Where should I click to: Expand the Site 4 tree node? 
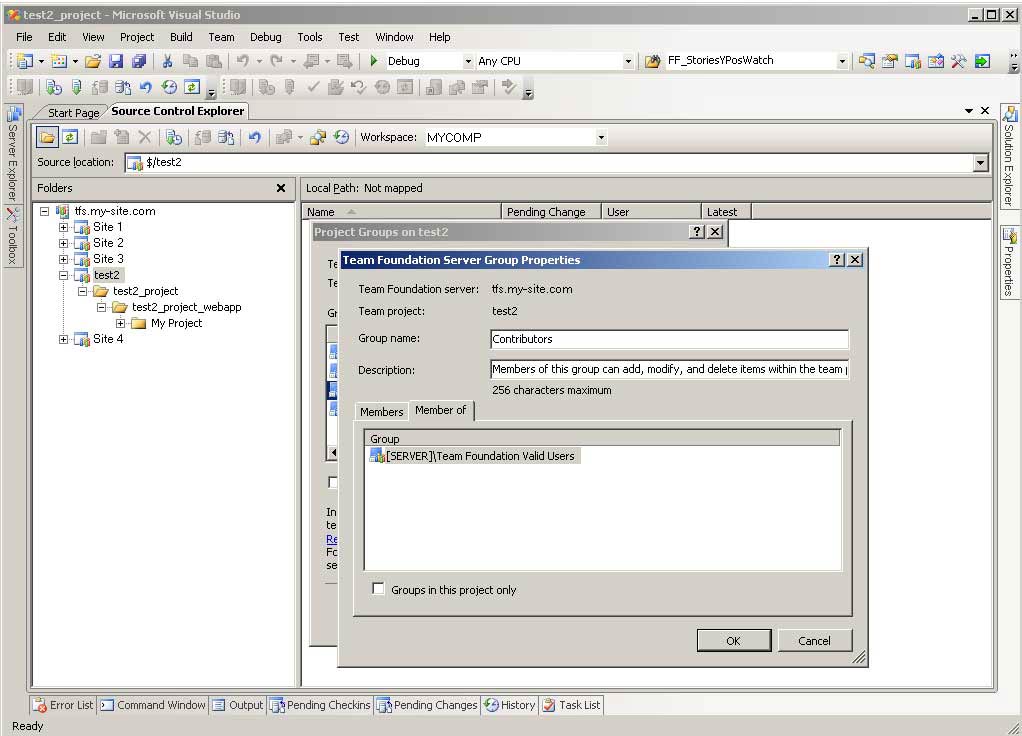pyautogui.click(x=63, y=340)
